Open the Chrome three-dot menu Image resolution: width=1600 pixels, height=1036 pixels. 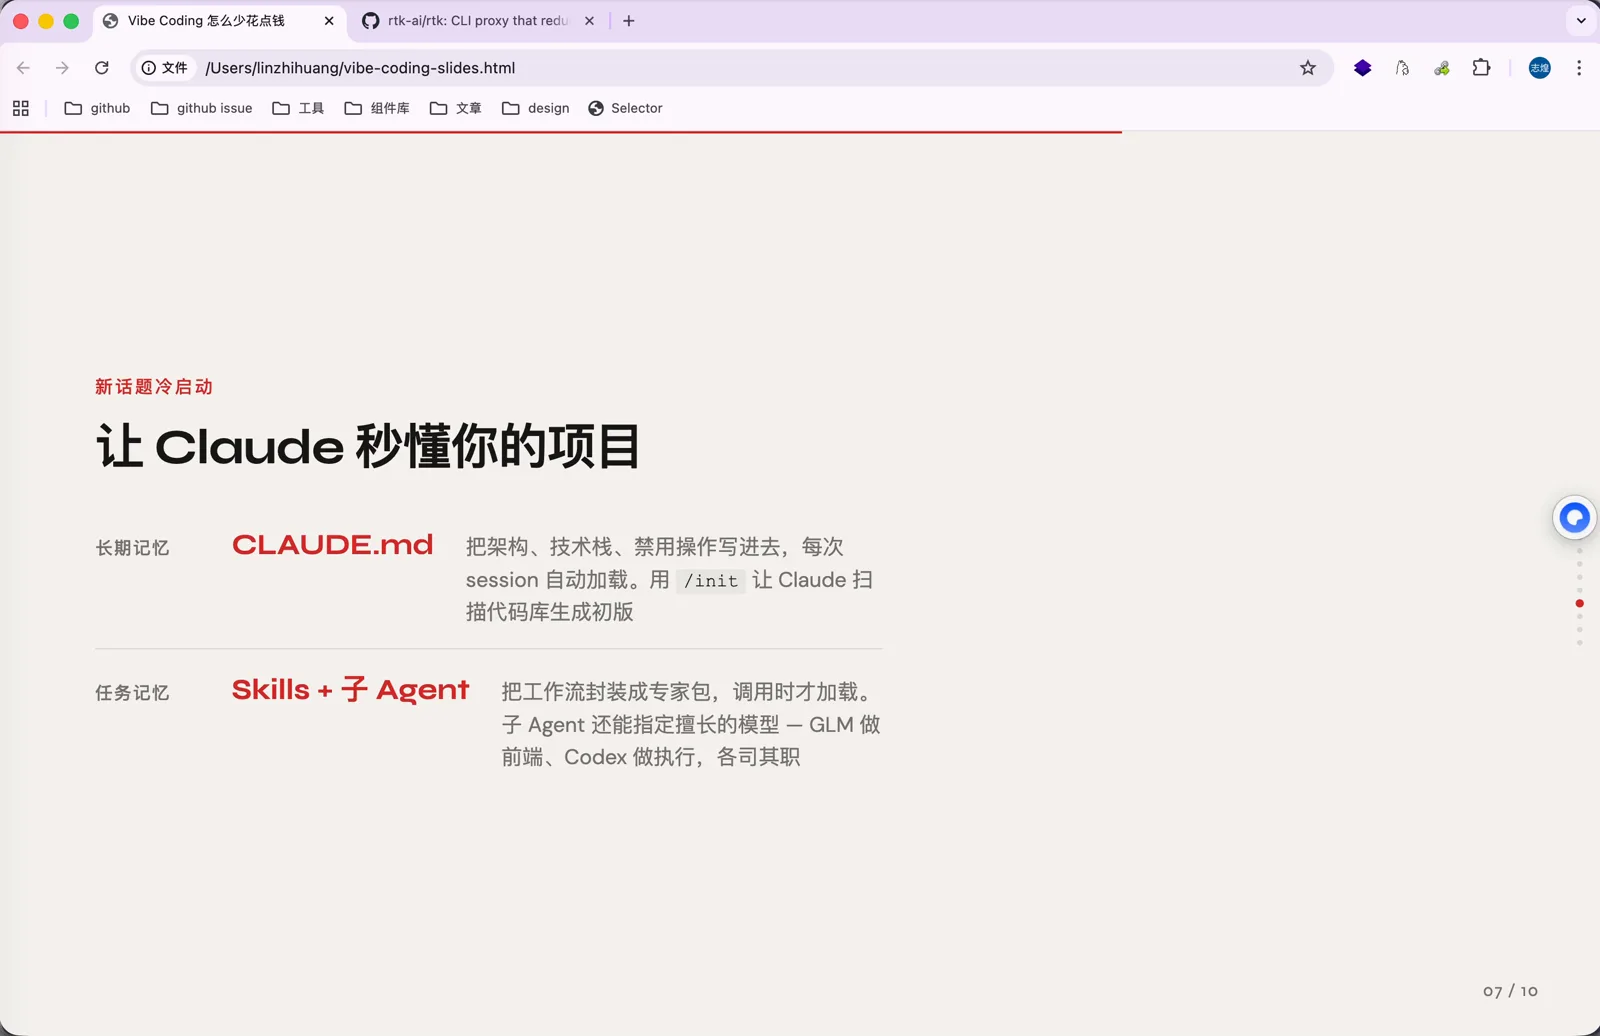tap(1579, 68)
